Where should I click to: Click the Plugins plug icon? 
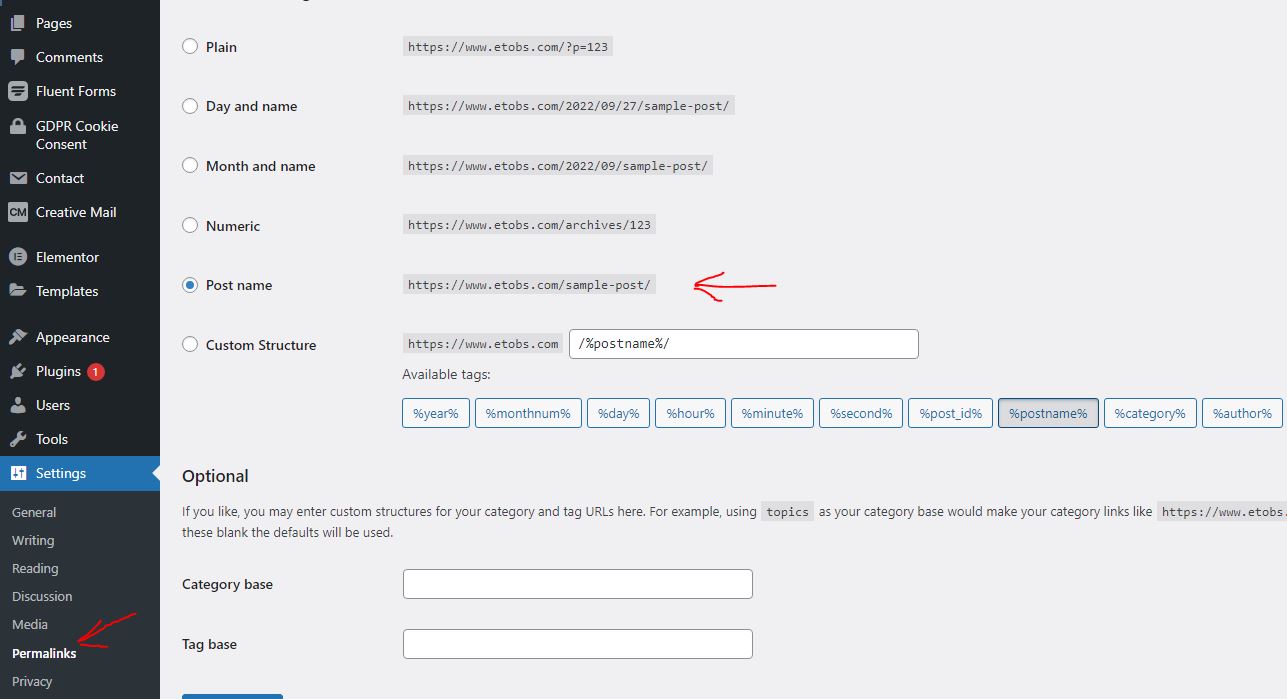pos(17,371)
